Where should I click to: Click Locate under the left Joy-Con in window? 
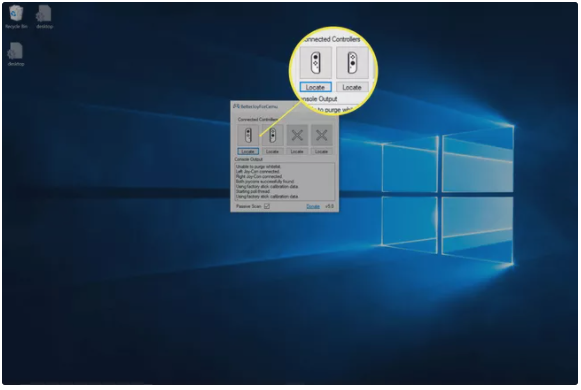click(x=248, y=151)
